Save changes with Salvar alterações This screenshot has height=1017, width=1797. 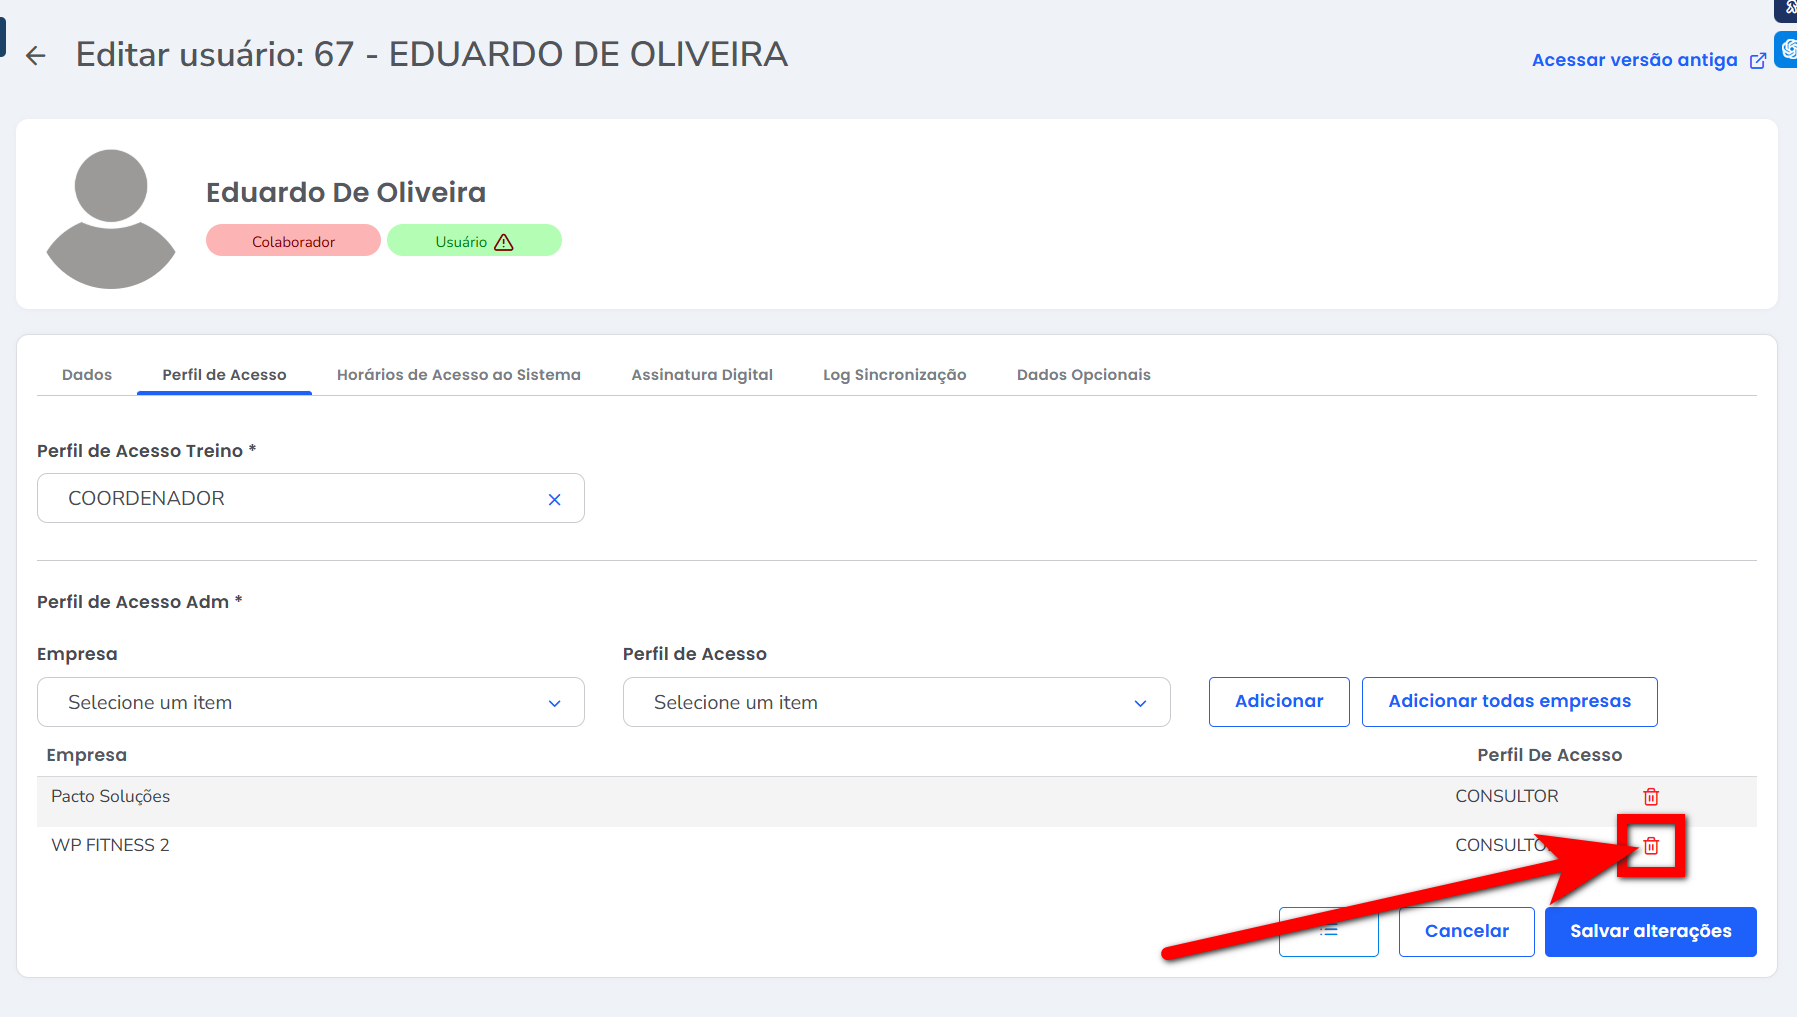(x=1650, y=931)
